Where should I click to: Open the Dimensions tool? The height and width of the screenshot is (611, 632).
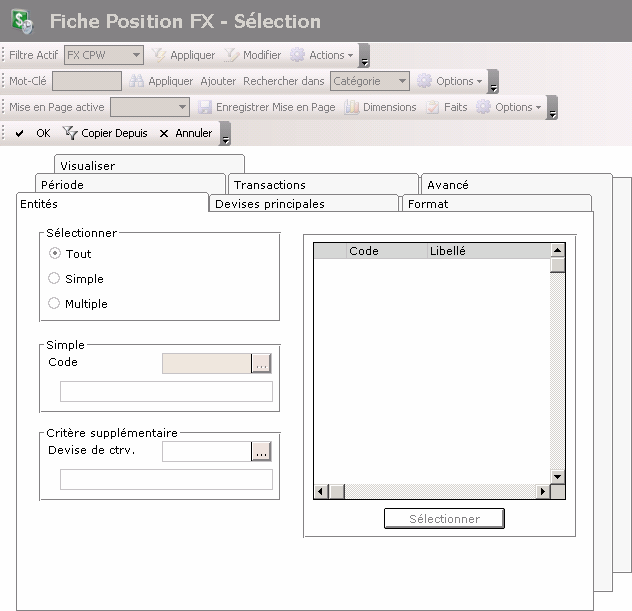click(x=352, y=107)
